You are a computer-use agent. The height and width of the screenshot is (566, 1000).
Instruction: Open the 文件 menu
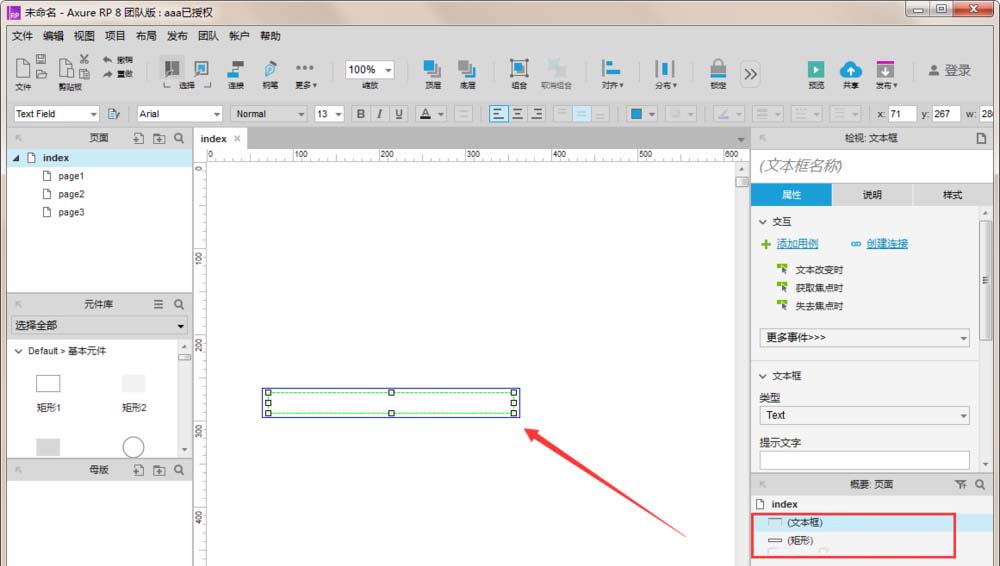(22, 36)
